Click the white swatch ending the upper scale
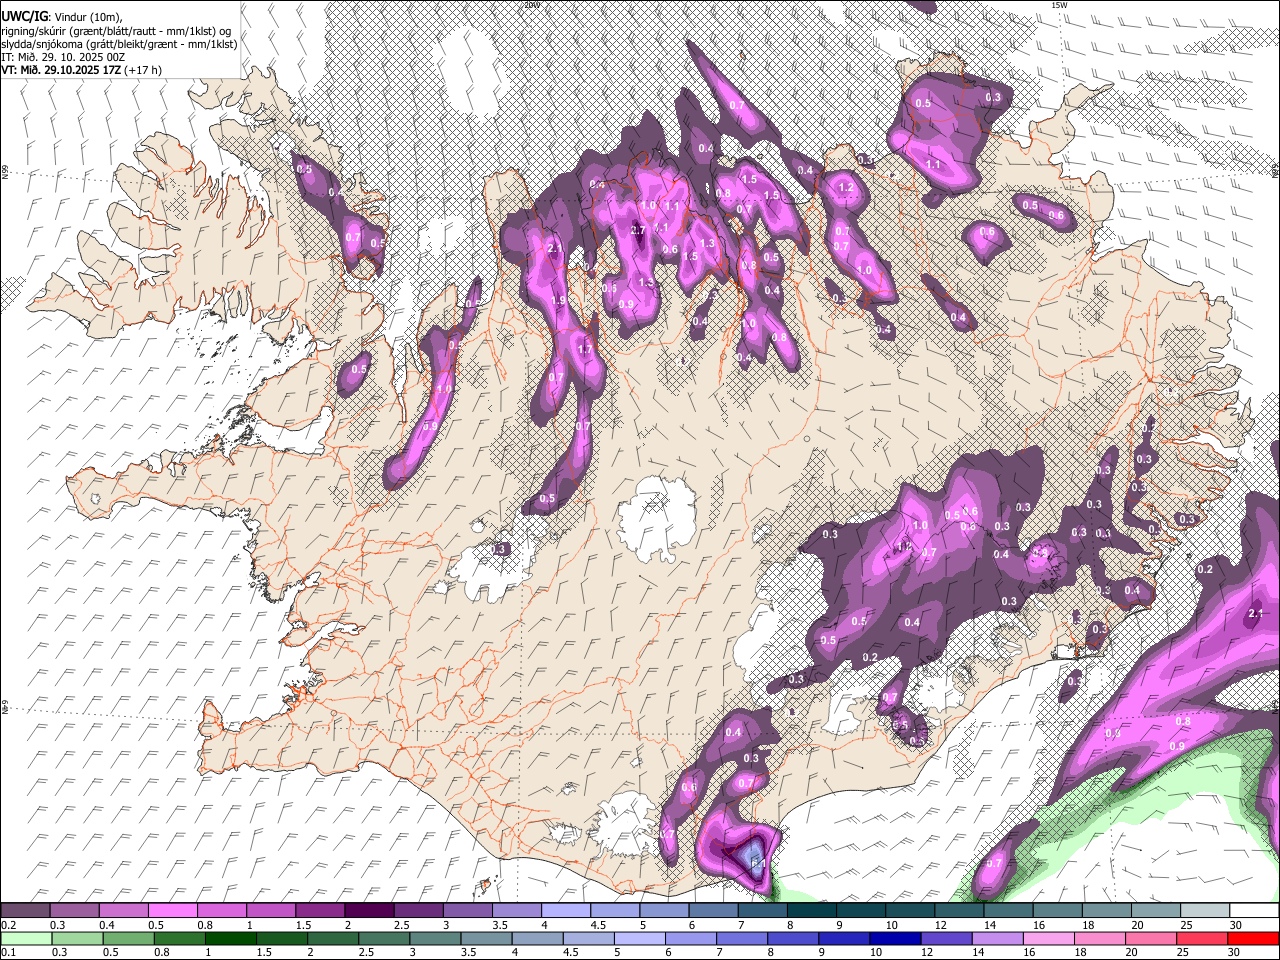Image resolution: width=1280 pixels, height=960 pixels. tap(1253, 911)
